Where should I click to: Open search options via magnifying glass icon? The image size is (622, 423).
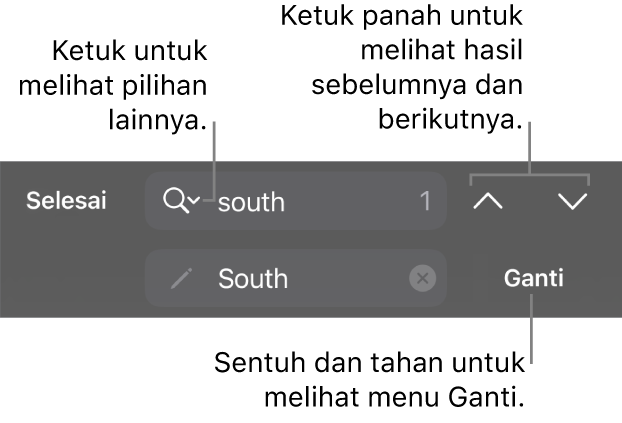click(x=176, y=200)
